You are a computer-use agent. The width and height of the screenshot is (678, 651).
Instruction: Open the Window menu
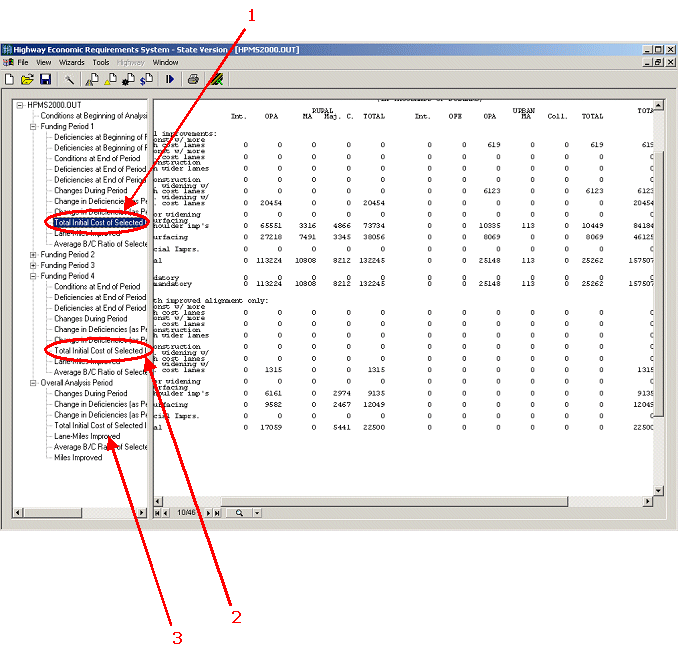165,63
